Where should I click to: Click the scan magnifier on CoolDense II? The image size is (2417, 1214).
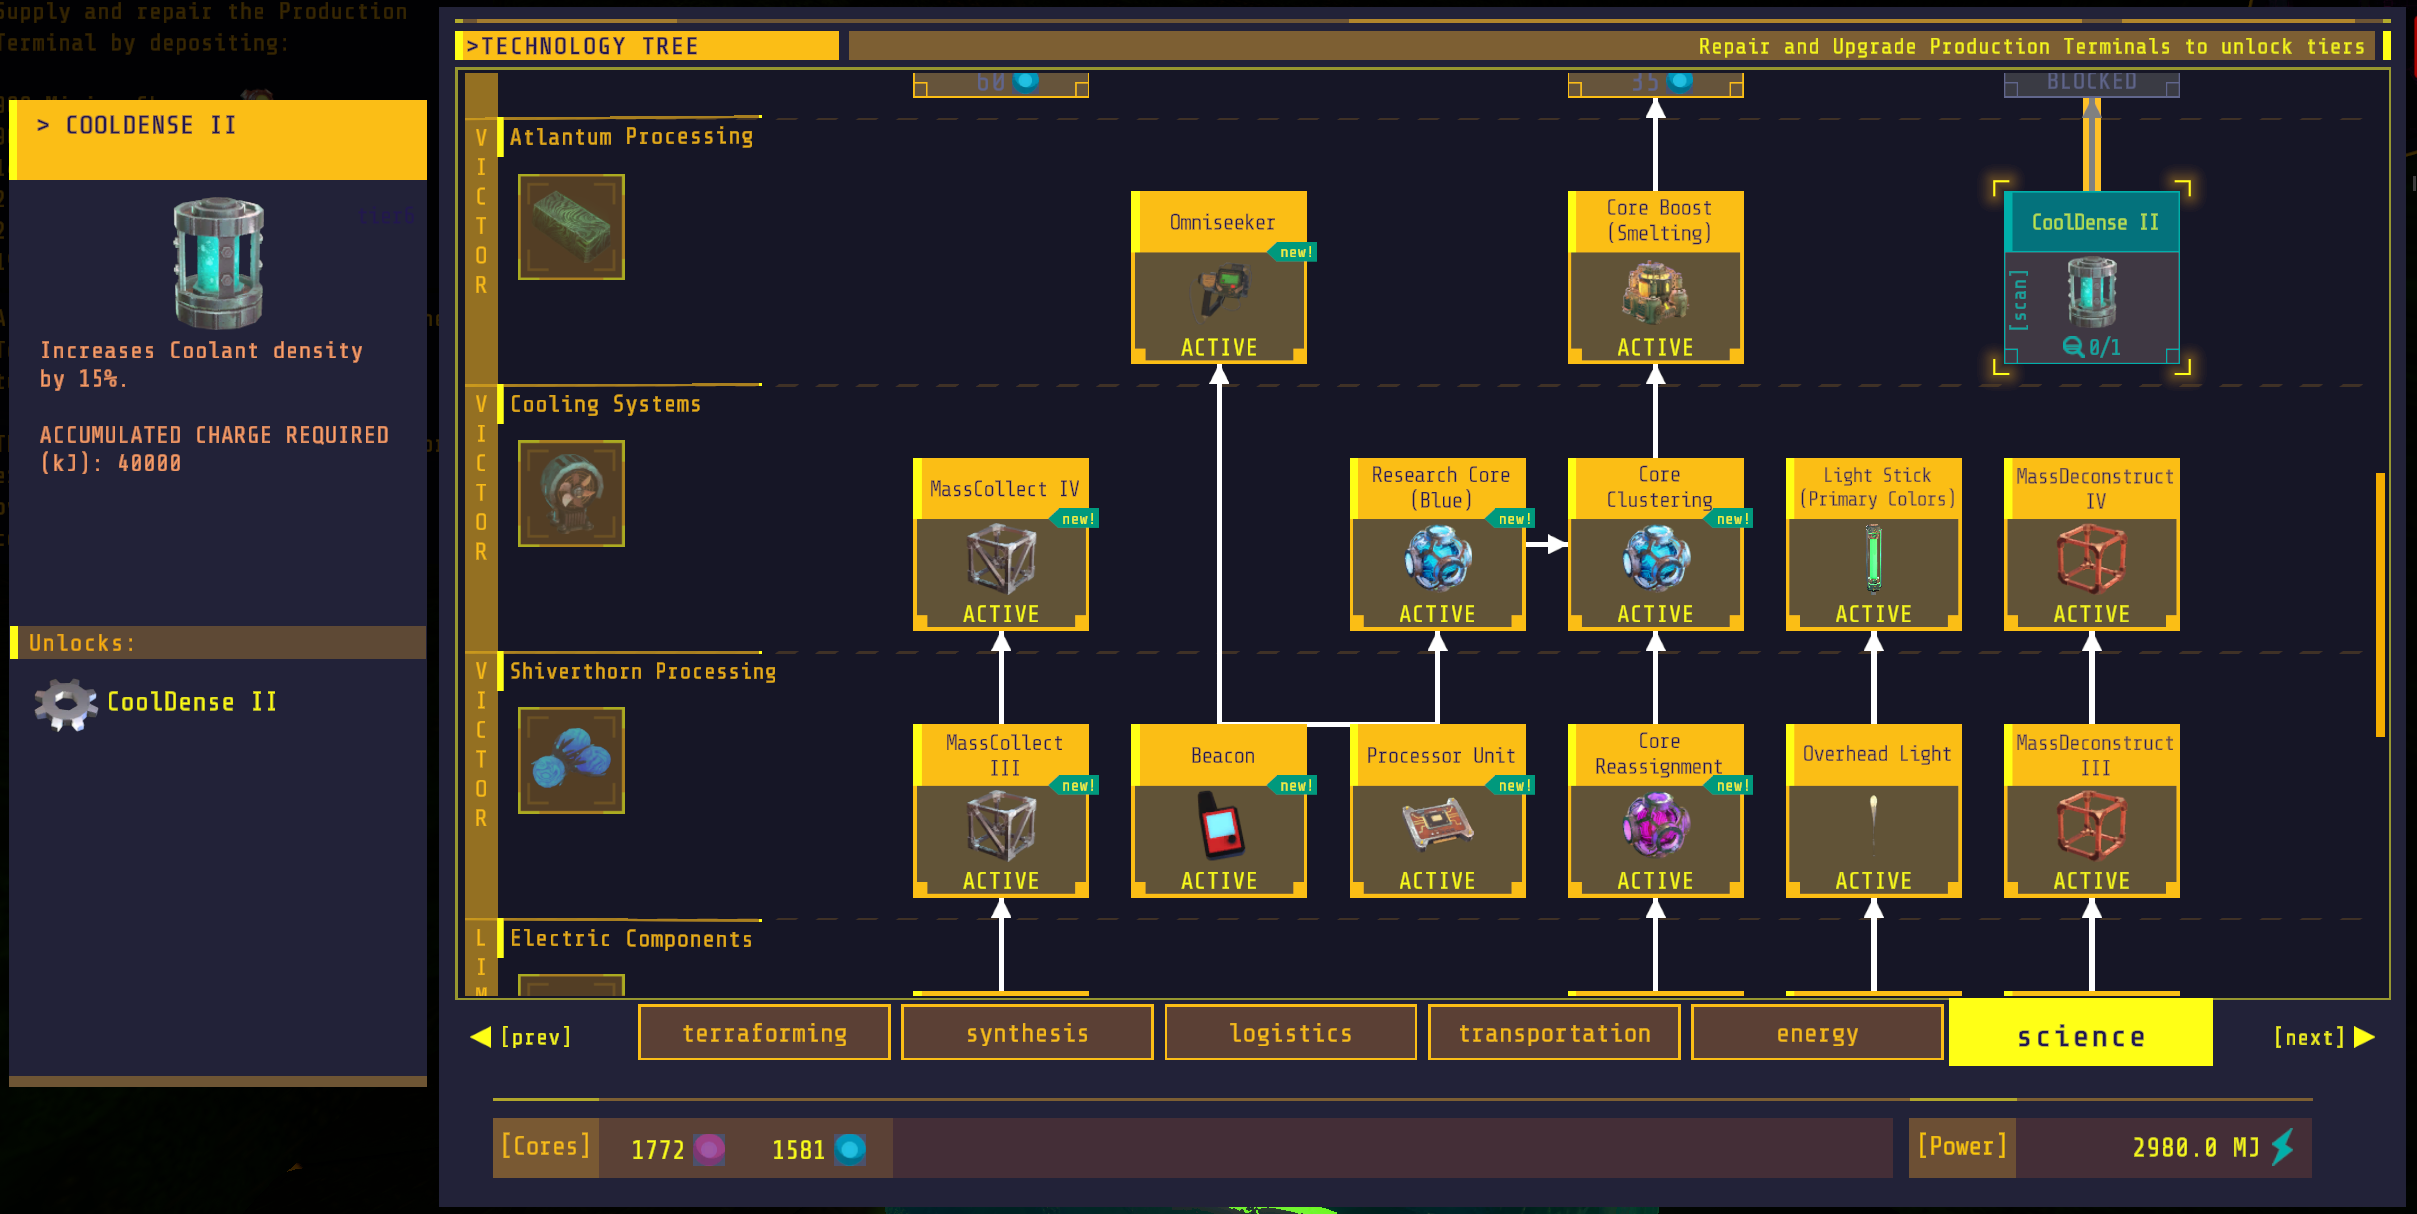point(2072,349)
